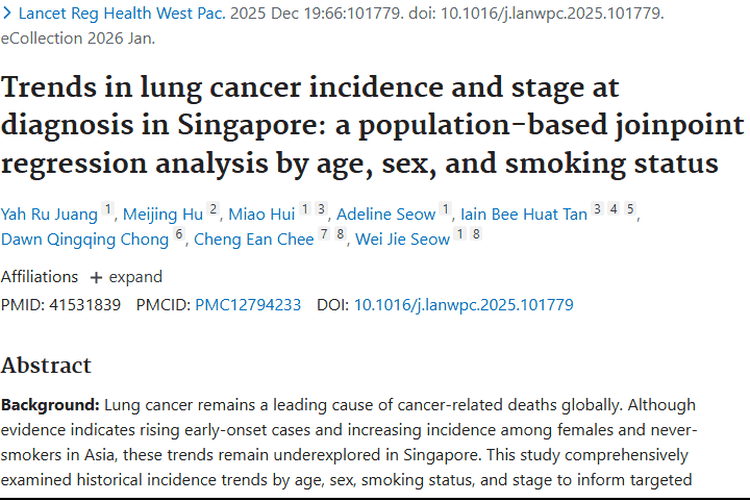Click affiliation superscript 7 after Cheng Ean Chee
This screenshot has height=500, width=750.
pos(323,235)
